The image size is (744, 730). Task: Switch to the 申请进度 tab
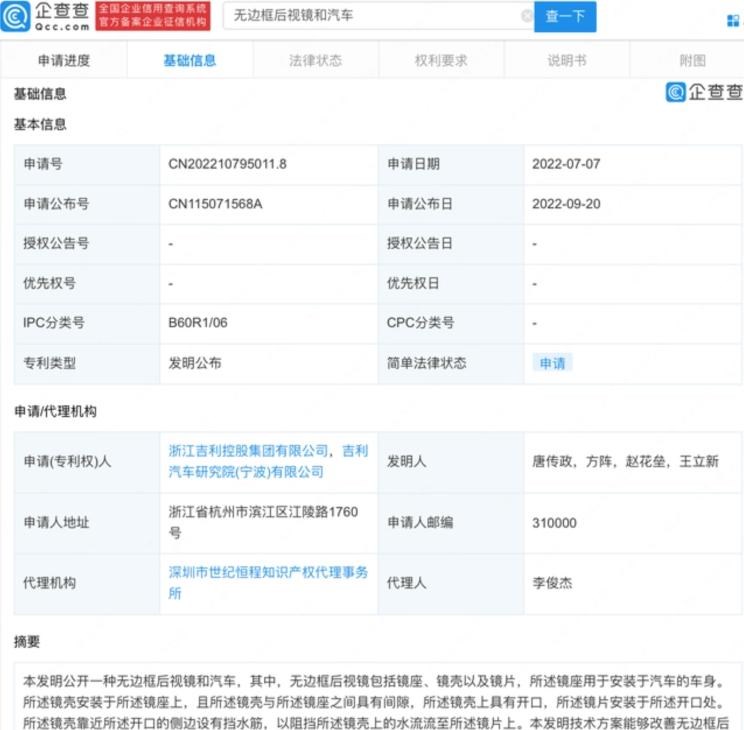pyautogui.click(x=64, y=60)
